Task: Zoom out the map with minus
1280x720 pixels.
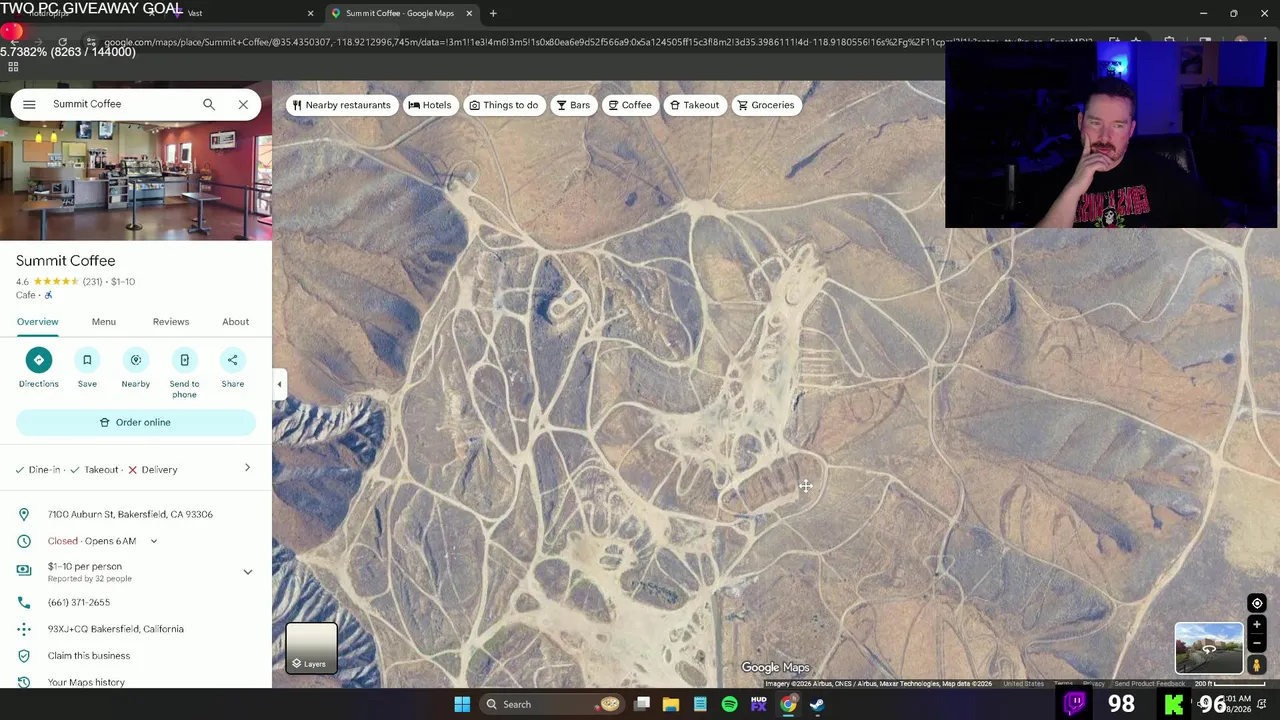Action: click(x=1257, y=644)
